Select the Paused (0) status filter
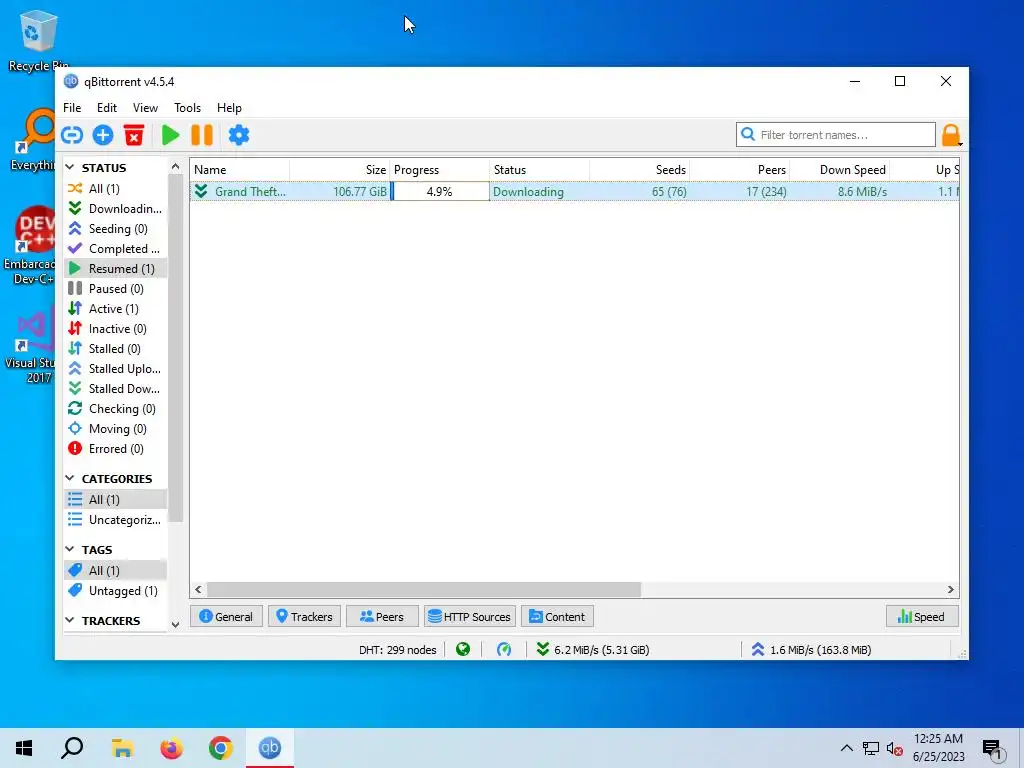 115,289
